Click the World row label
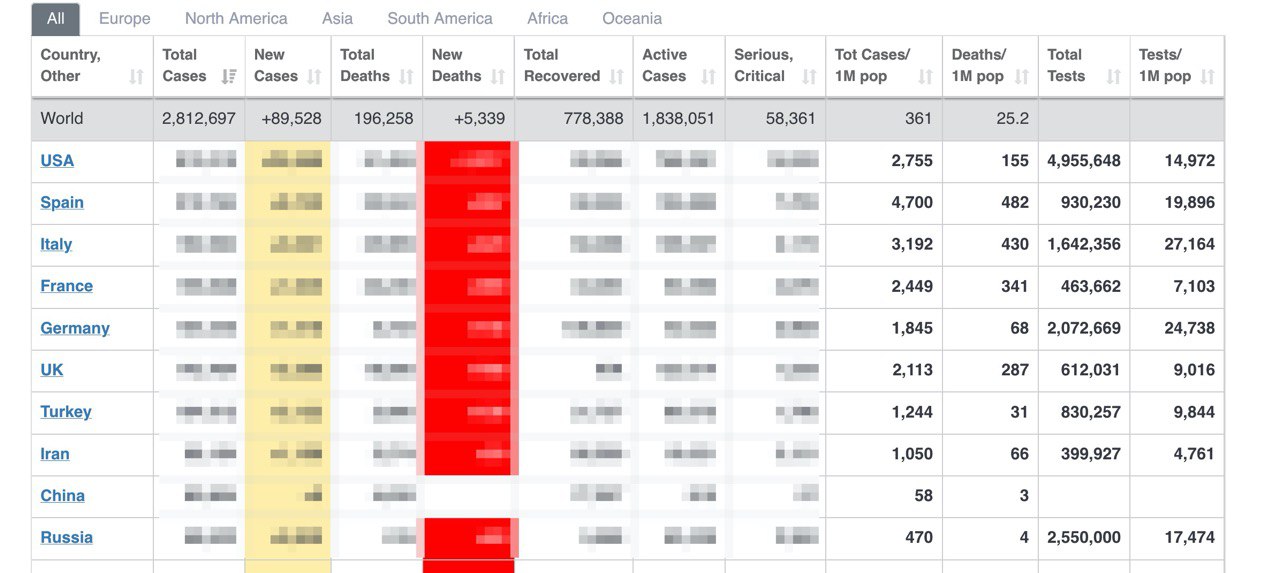Screen dimensions: 1280x573 click(62, 119)
